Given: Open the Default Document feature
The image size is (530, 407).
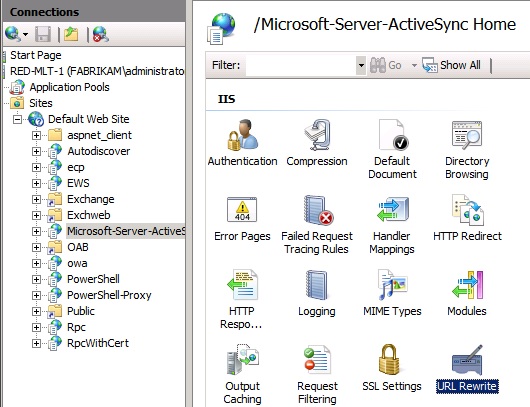Looking at the screenshot, I should [x=392, y=149].
